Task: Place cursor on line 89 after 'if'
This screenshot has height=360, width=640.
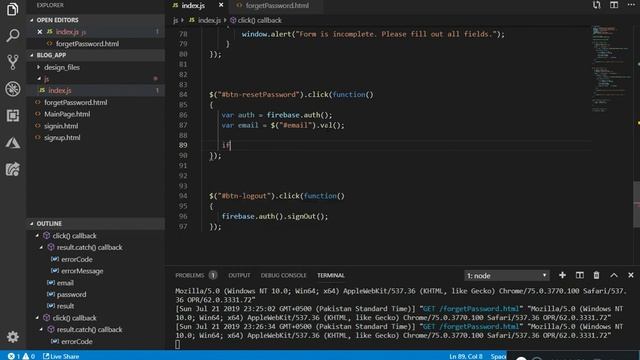Action: pyautogui.click(x=231, y=145)
